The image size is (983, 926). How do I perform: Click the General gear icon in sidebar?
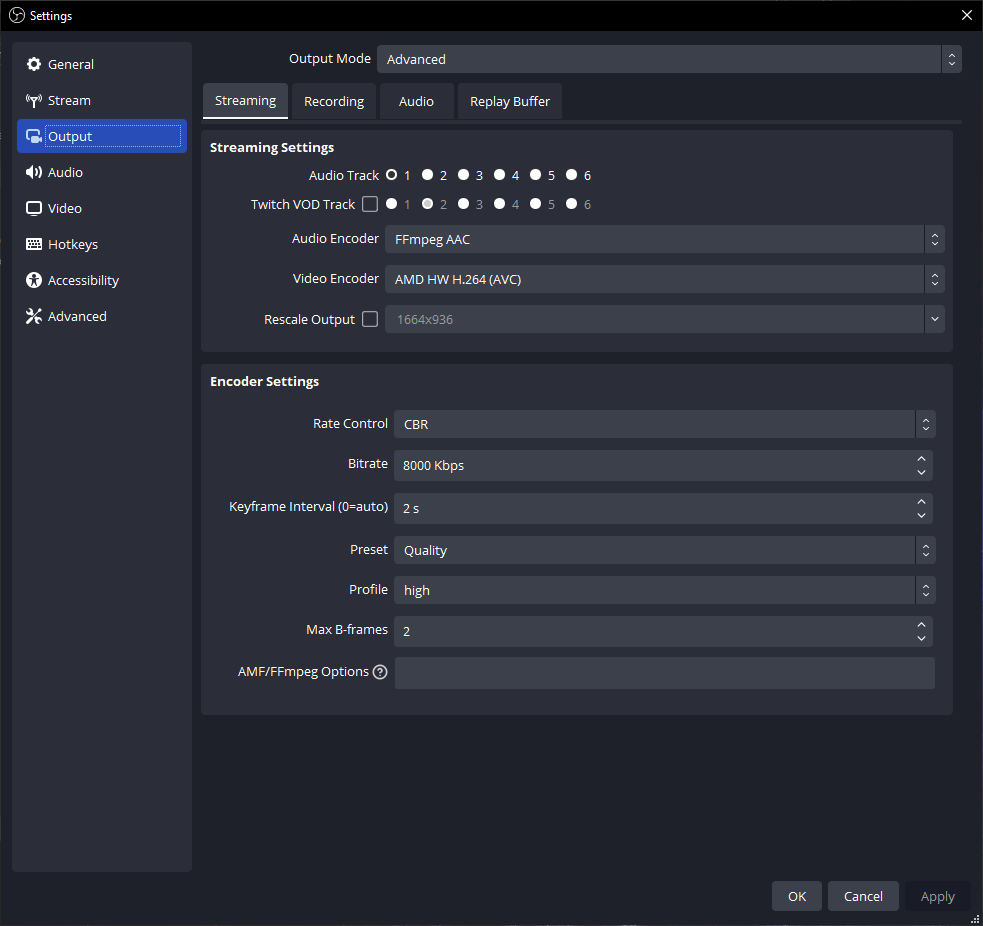click(34, 64)
